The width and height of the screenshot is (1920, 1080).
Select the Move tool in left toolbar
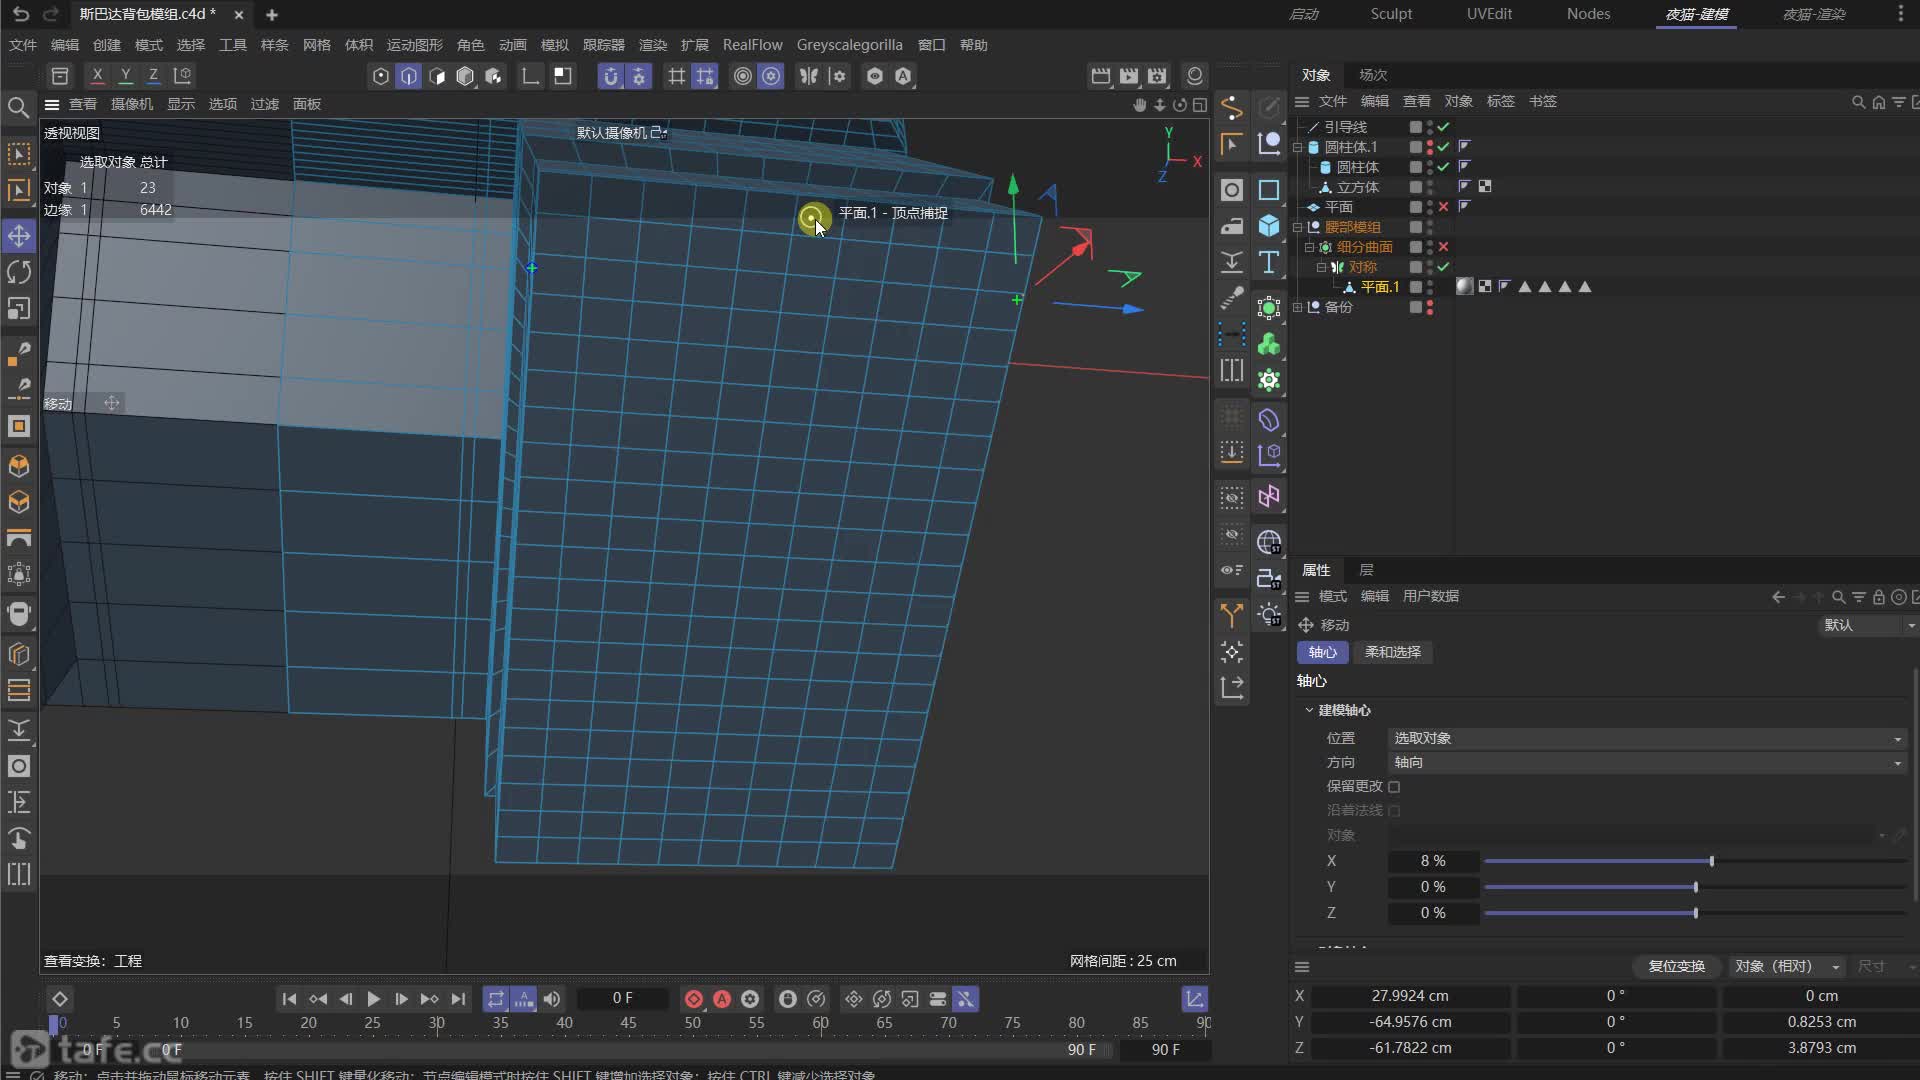click(x=19, y=236)
